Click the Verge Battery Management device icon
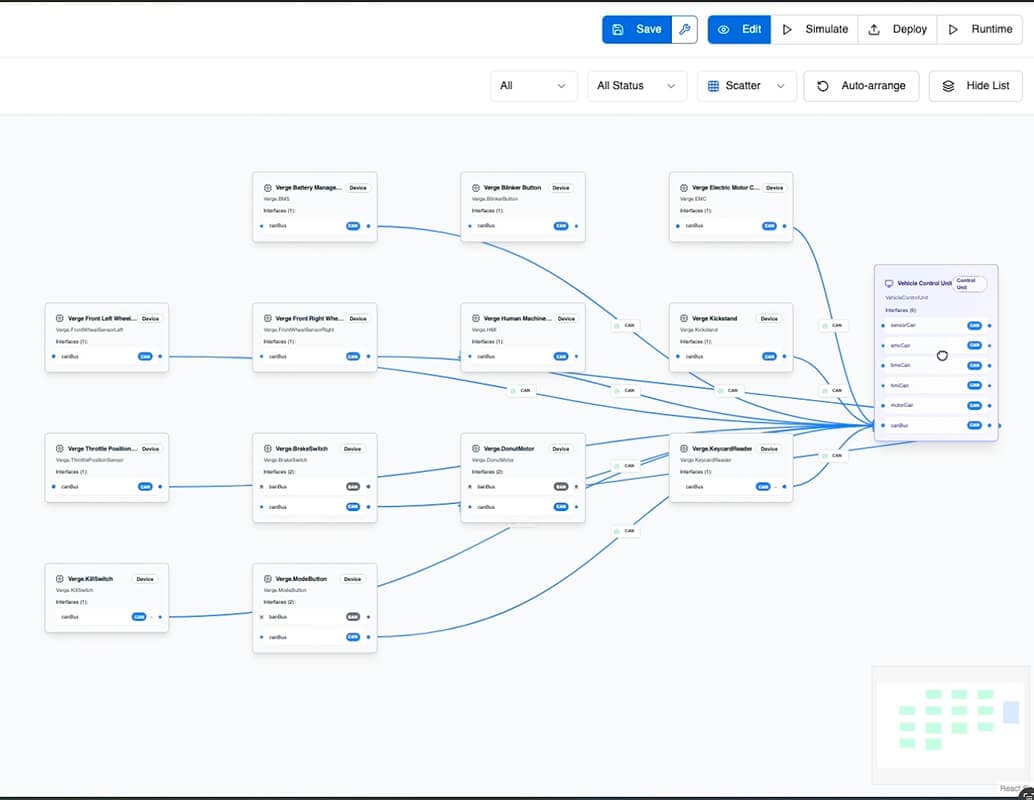 tap(268, 188)
